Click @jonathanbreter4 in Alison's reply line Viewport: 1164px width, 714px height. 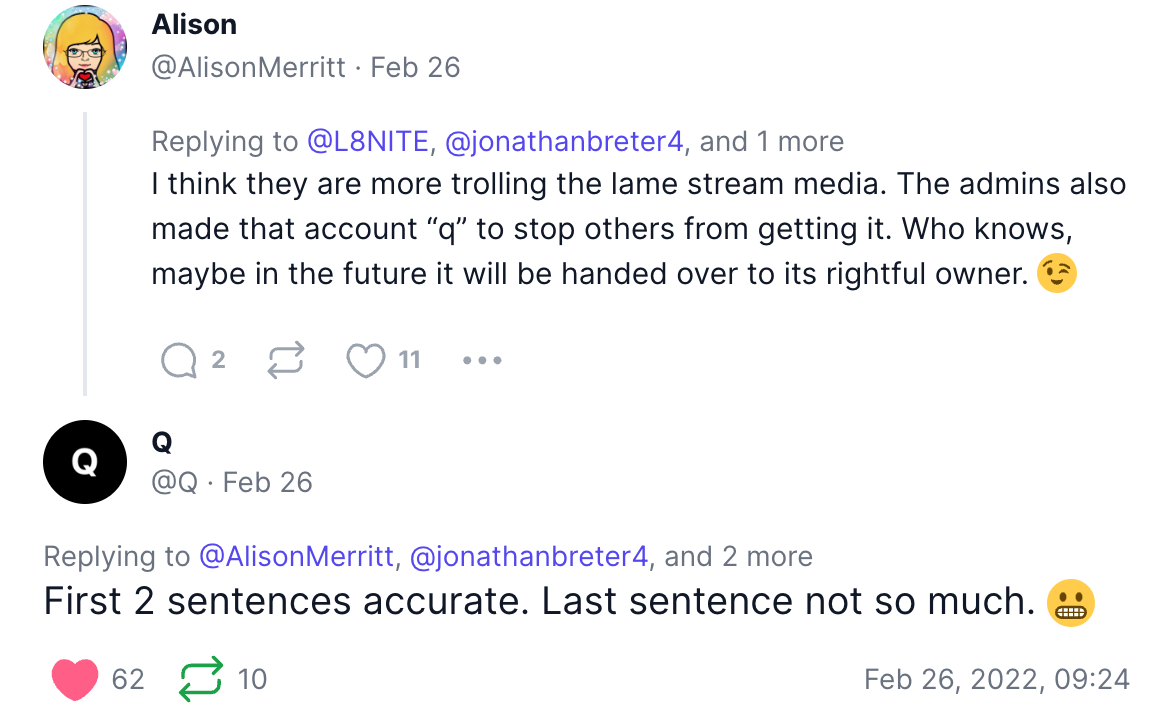click(564, 142)
